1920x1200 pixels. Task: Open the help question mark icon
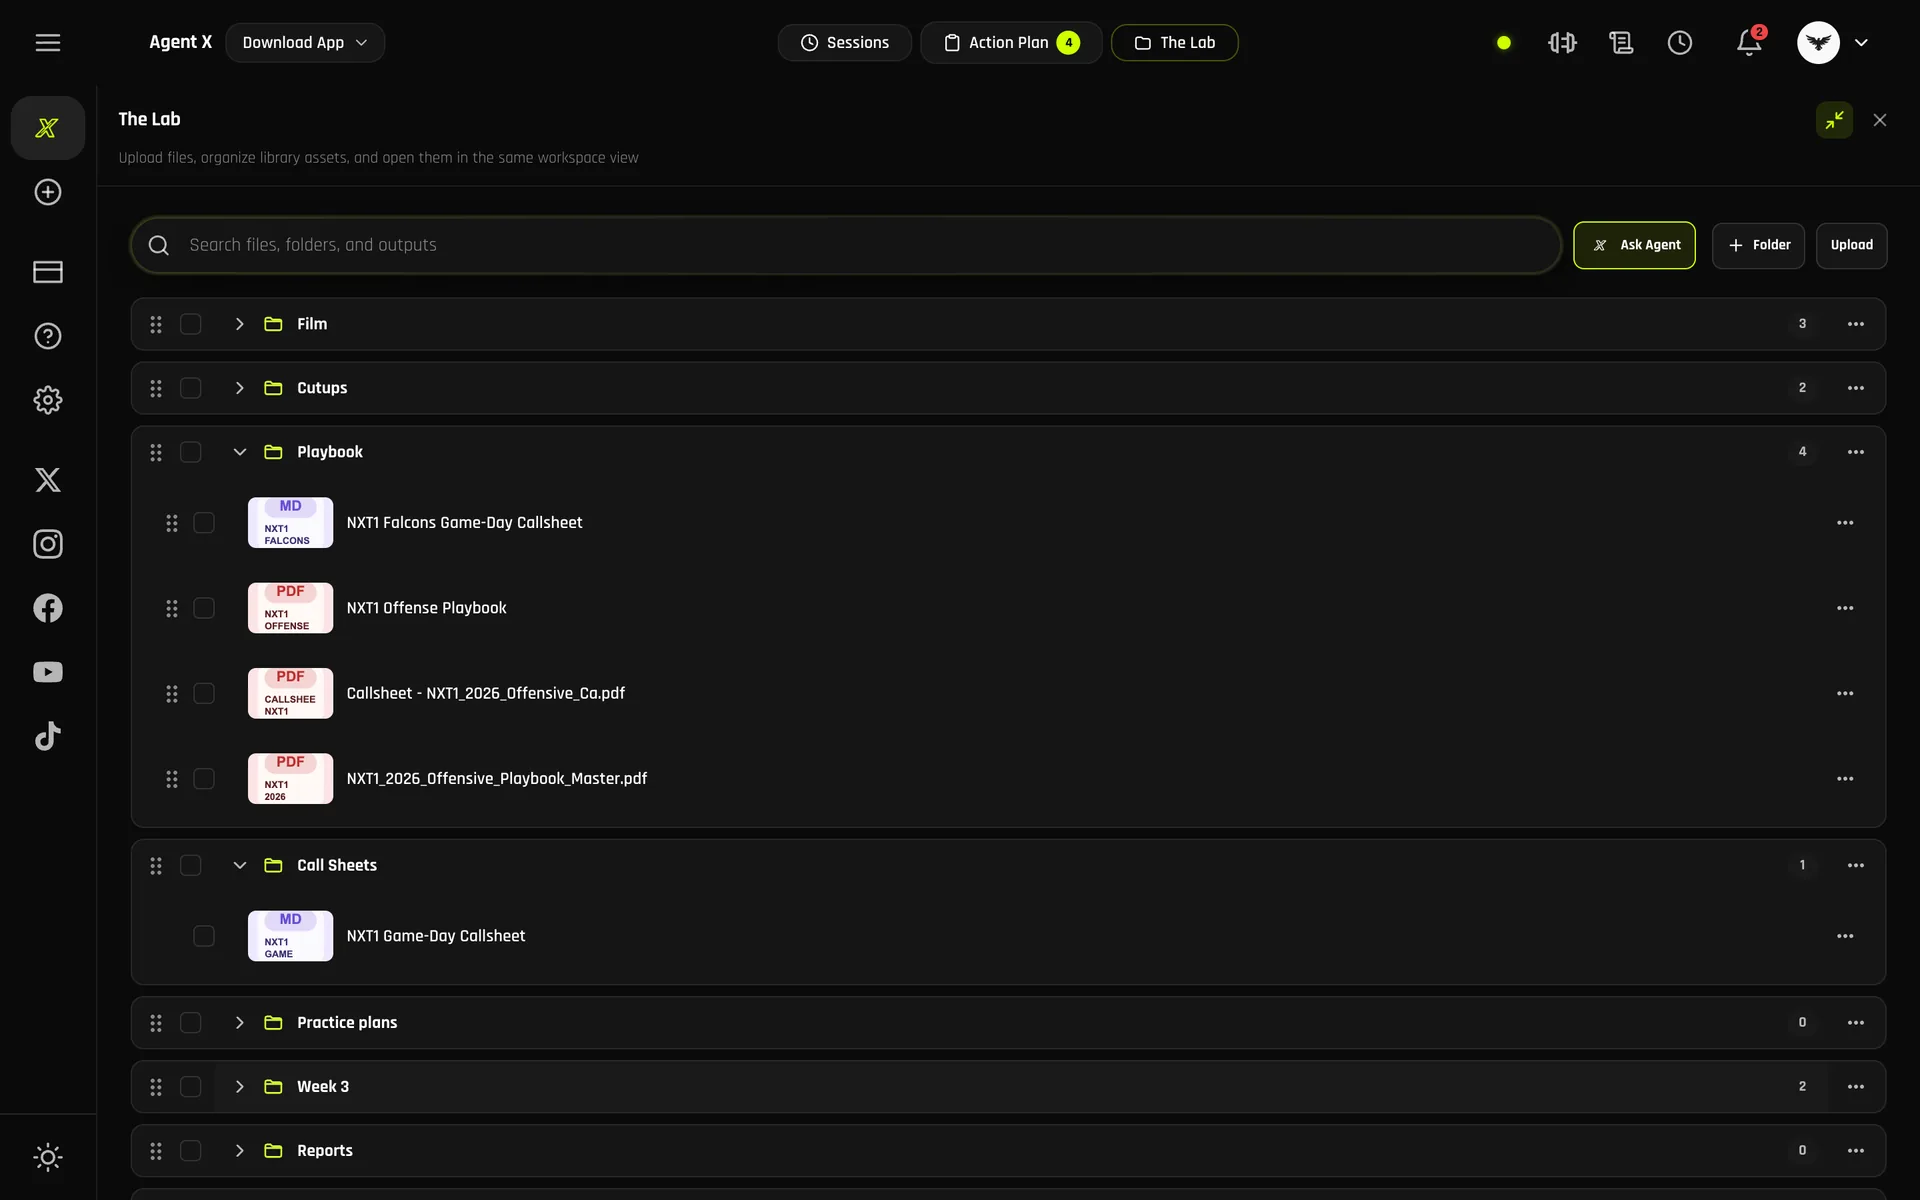(48, 336)
